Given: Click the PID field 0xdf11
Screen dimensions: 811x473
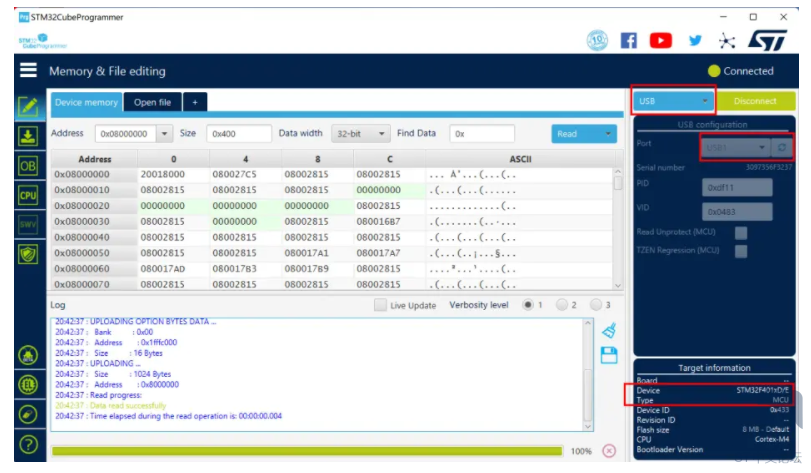Looking at the screenshot, I should click(737, 188).
